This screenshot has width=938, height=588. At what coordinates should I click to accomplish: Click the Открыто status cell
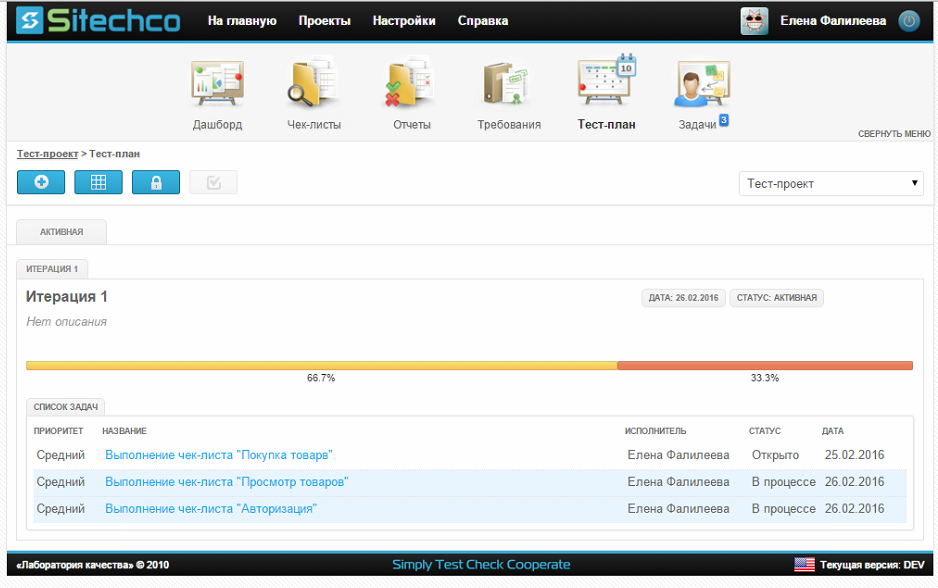(775, 455)
